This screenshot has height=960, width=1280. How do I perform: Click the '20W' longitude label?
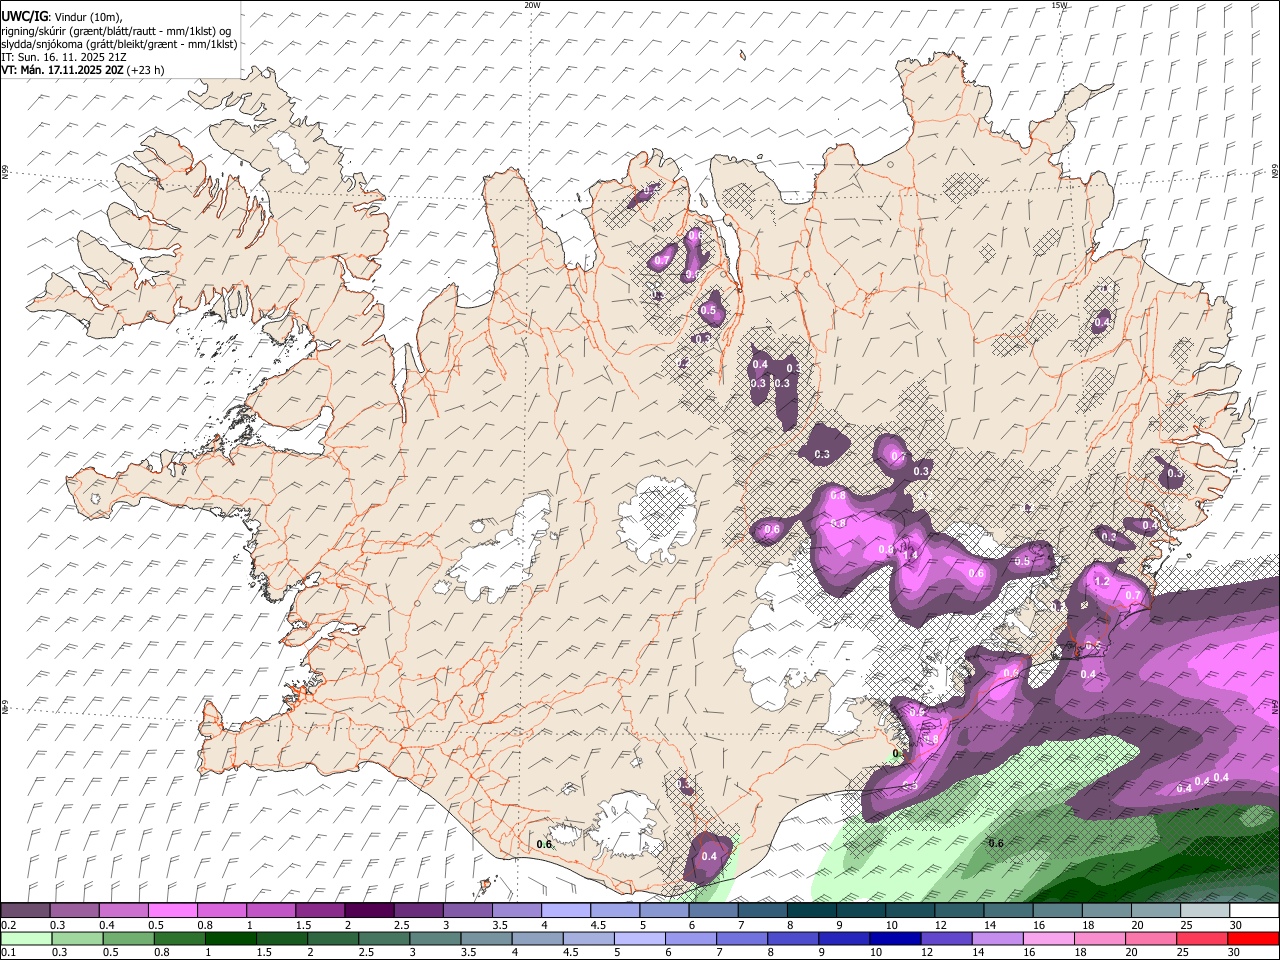[532, 5]
